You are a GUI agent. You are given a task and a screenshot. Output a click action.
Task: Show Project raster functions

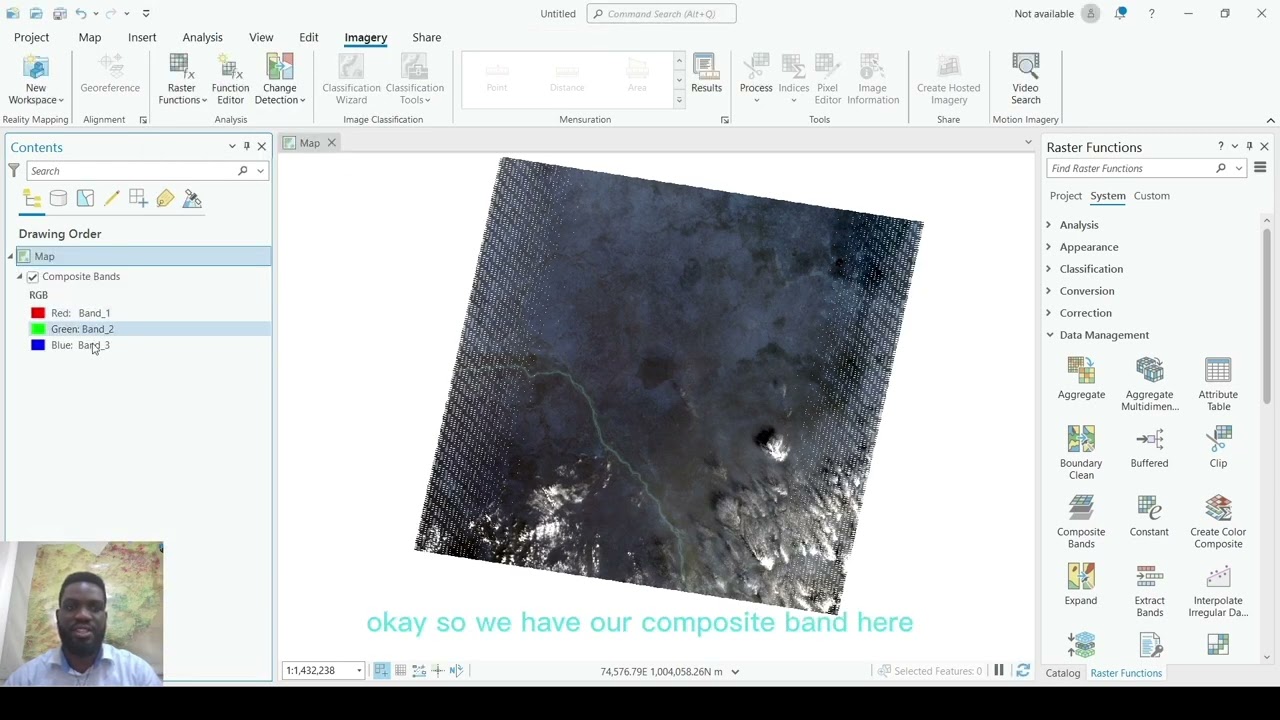tap(1066, 196)
